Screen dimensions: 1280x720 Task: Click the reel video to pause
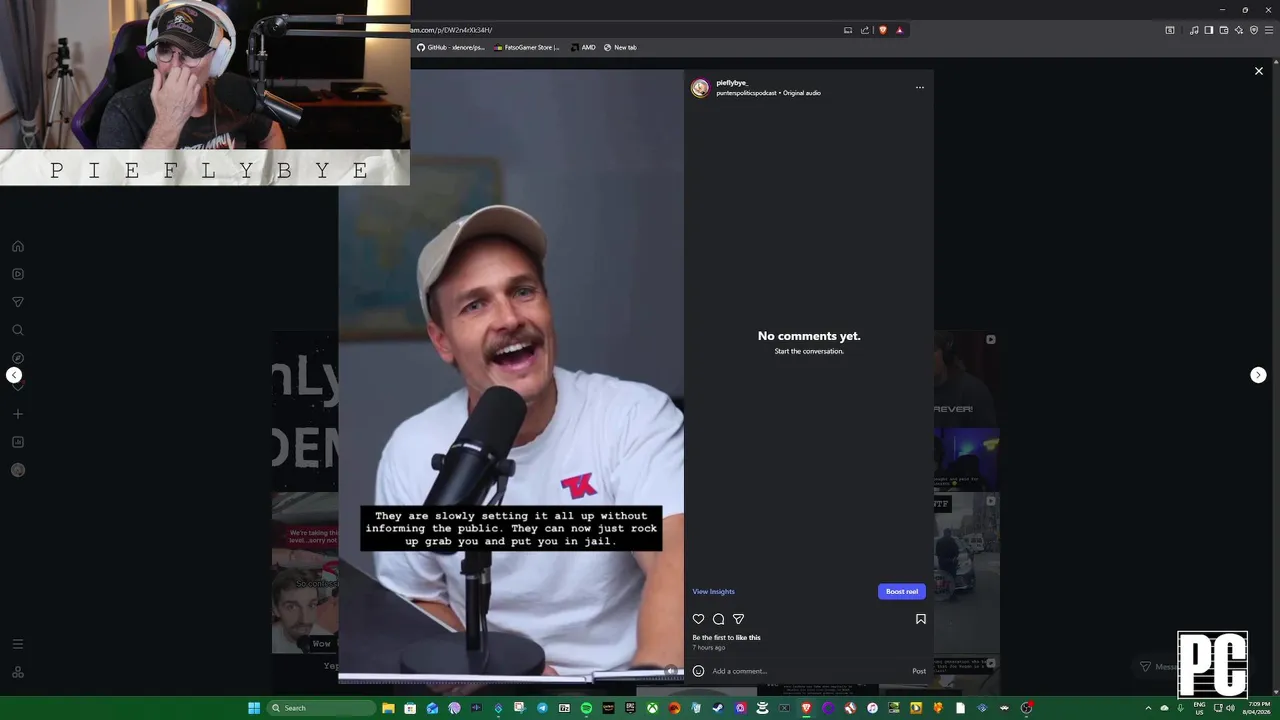(511, 375)
